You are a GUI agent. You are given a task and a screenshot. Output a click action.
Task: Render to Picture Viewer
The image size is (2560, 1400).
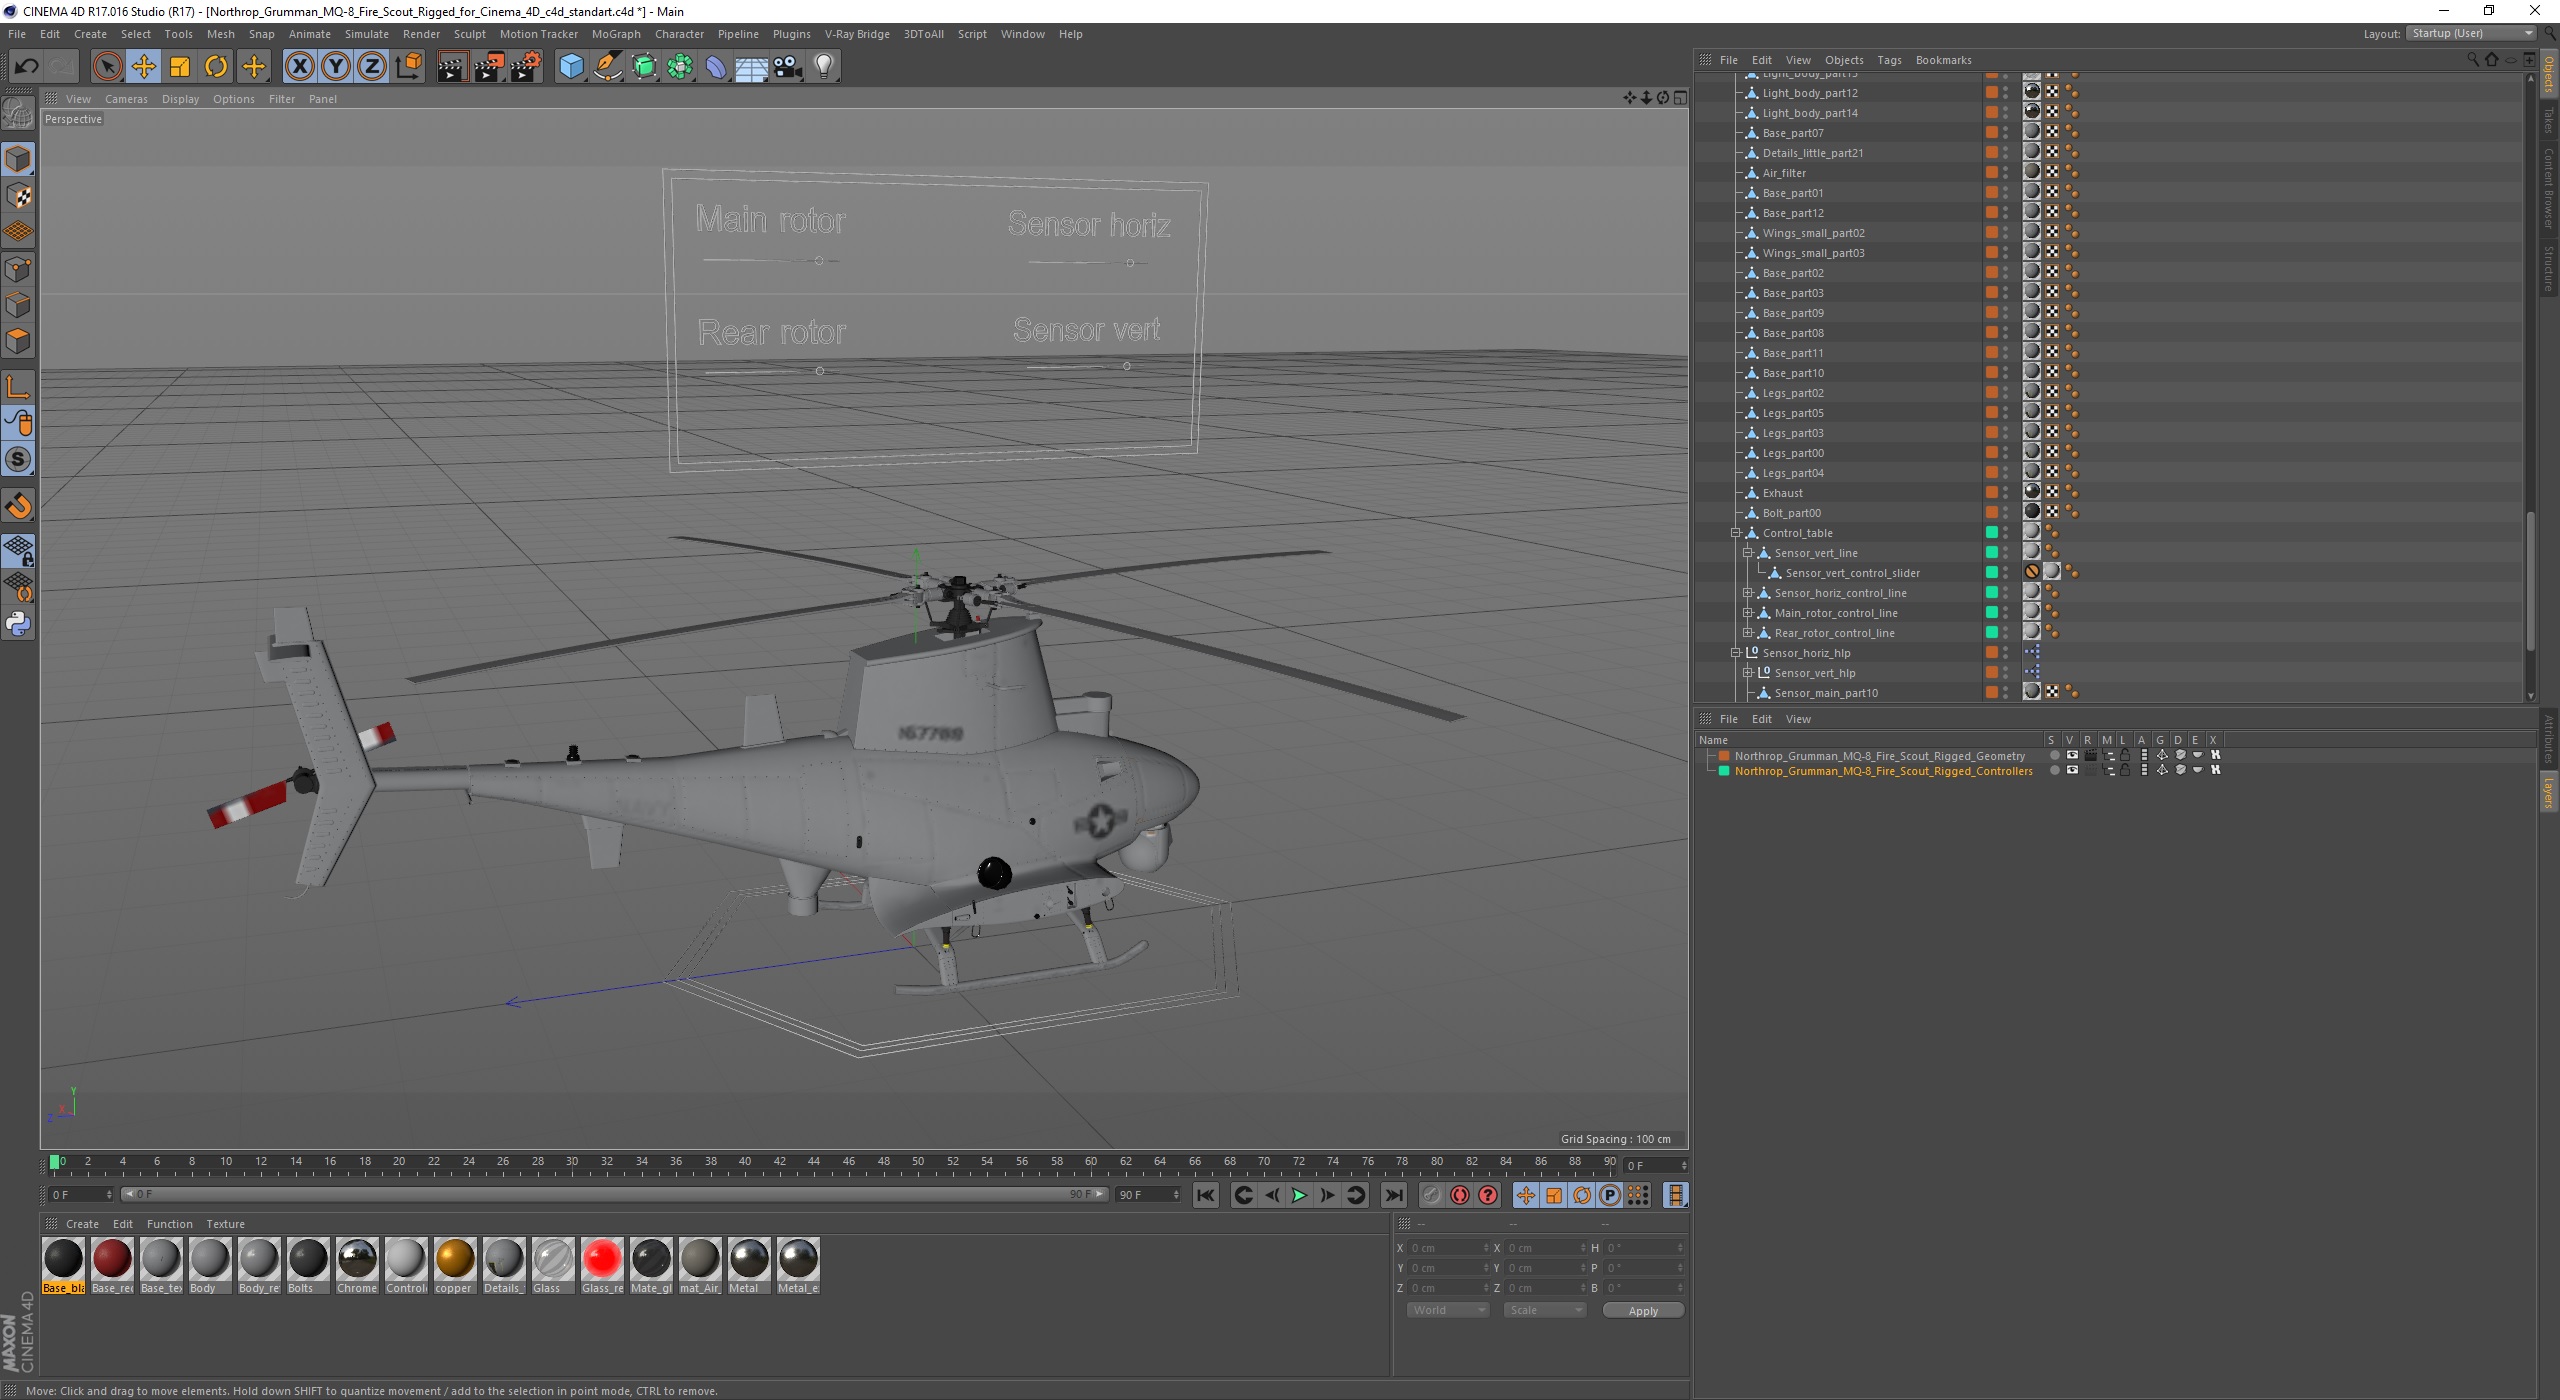pos(489,67)
